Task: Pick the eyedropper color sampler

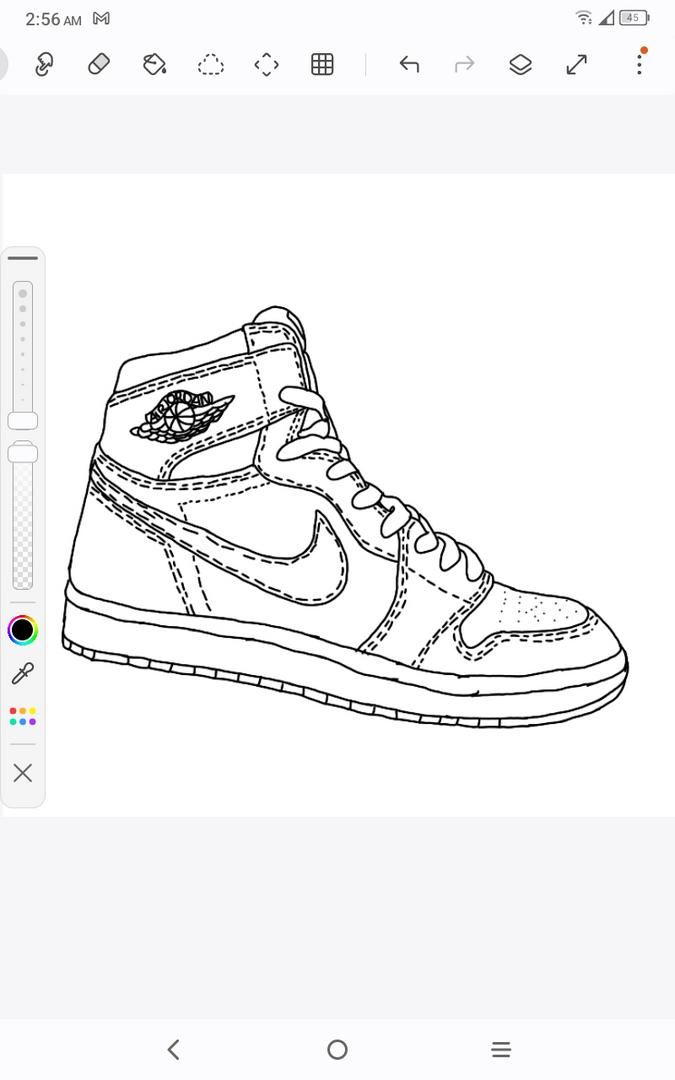Action: [x=23, y=673]
